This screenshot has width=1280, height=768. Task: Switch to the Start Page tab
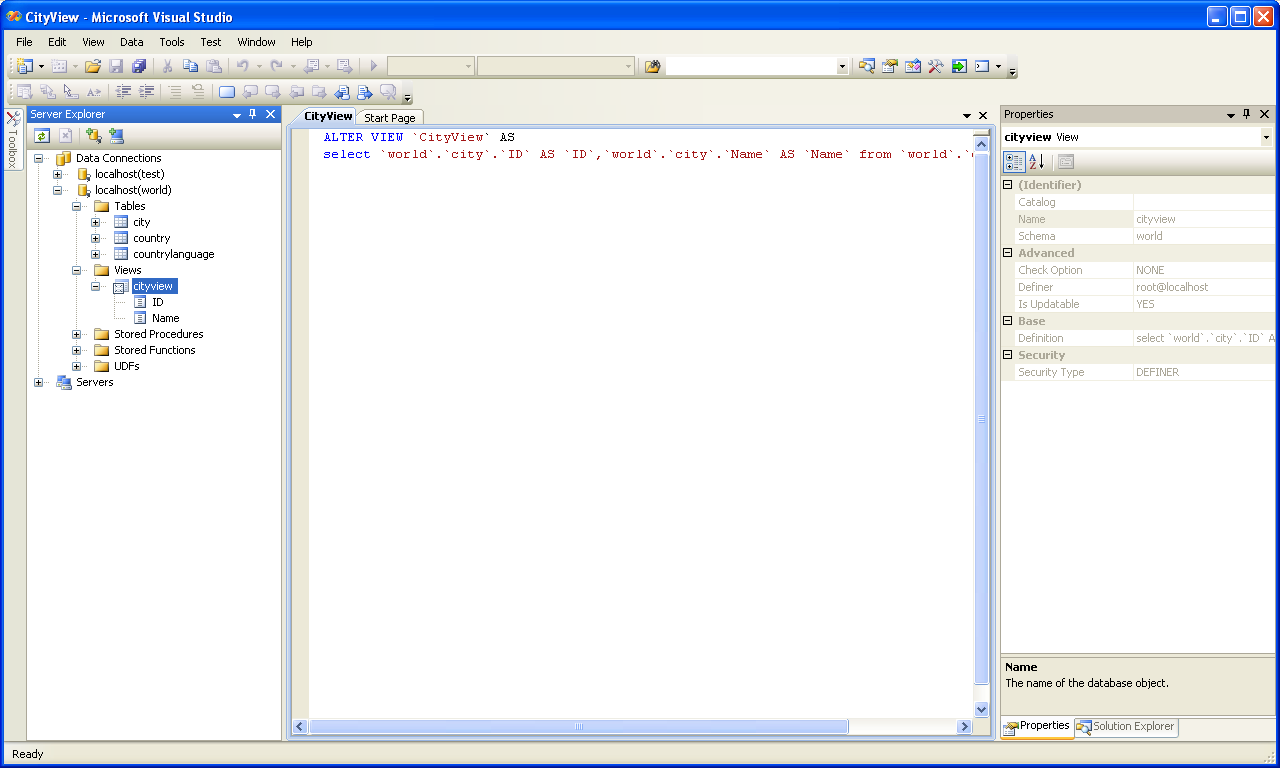tap(389, 117)
